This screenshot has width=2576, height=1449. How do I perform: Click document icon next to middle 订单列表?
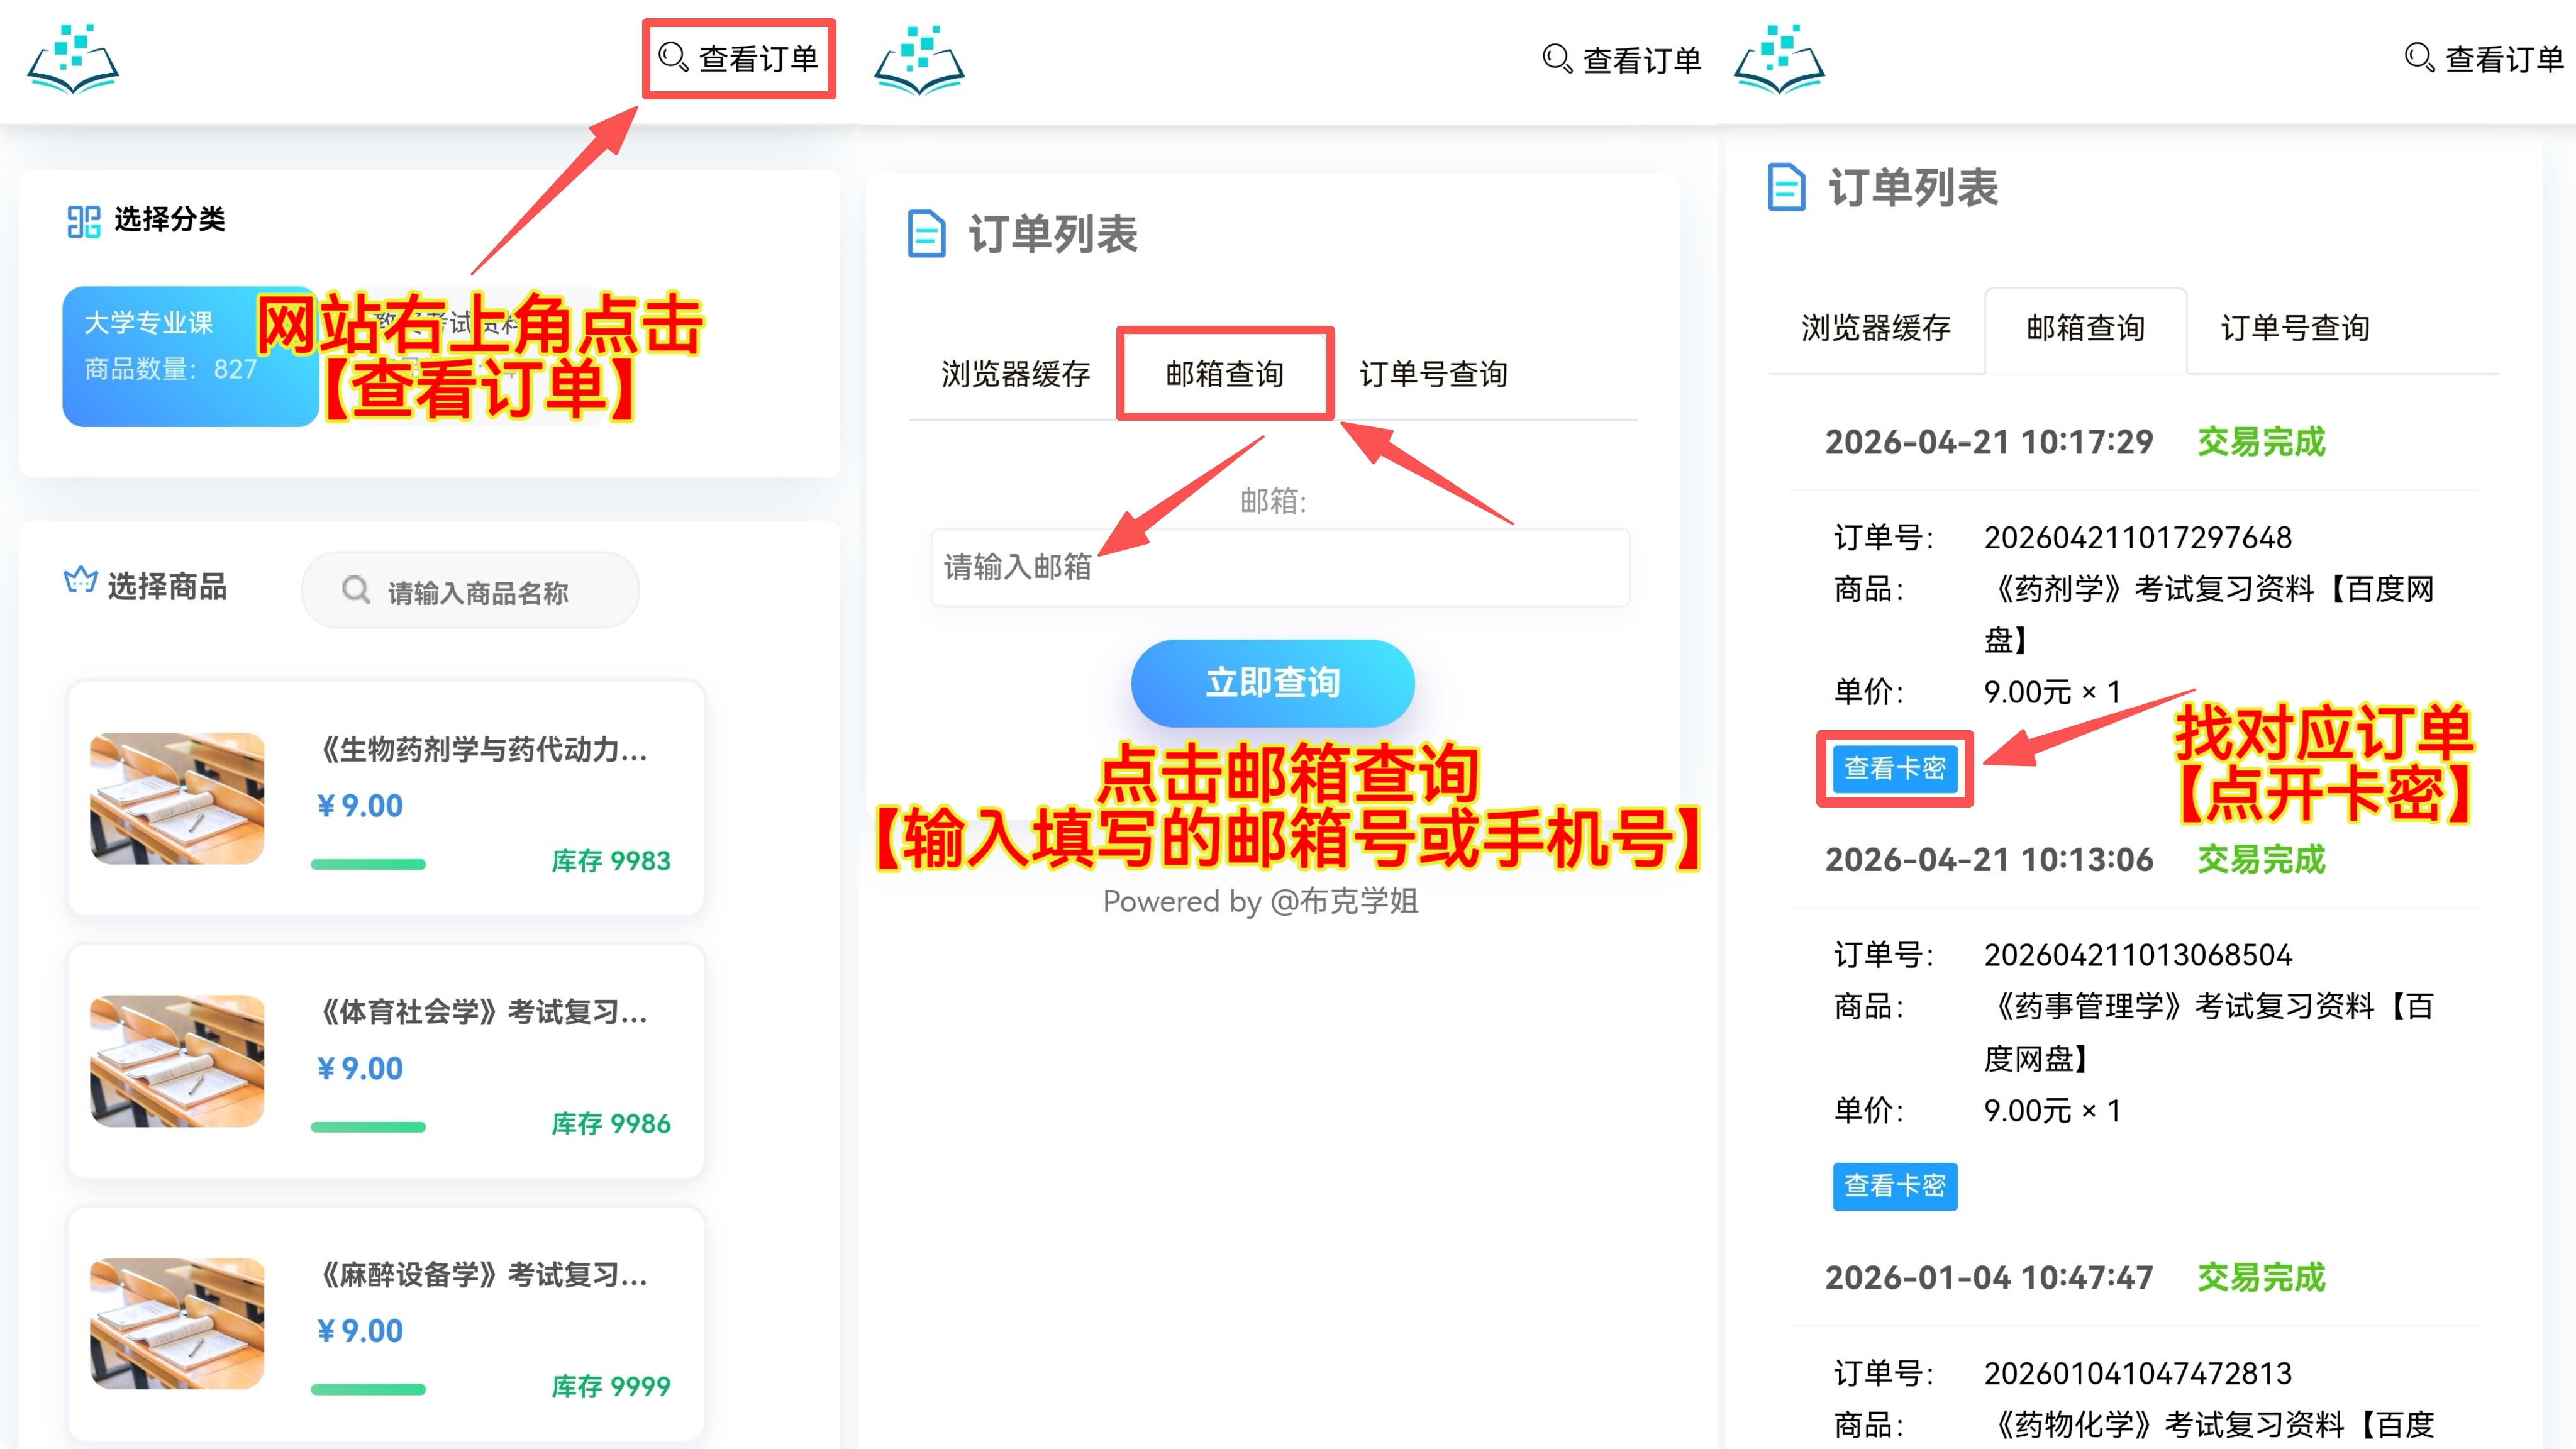coord(926,234)
